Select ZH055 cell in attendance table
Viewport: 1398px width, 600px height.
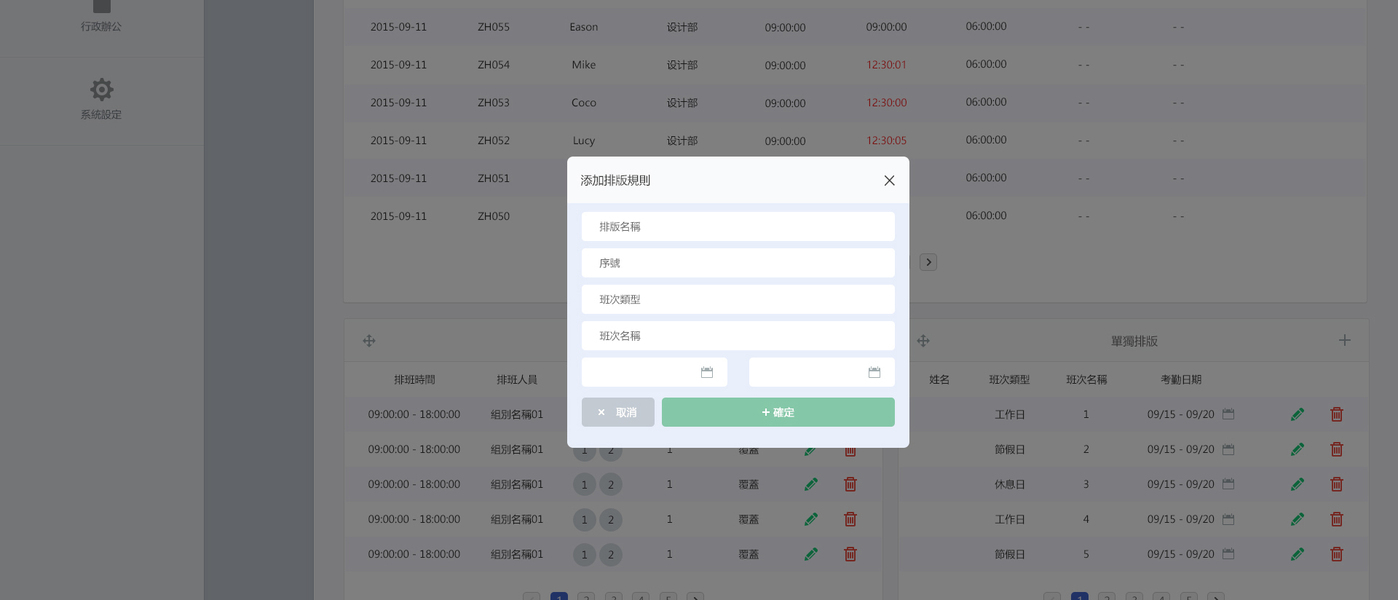point(494,27)
